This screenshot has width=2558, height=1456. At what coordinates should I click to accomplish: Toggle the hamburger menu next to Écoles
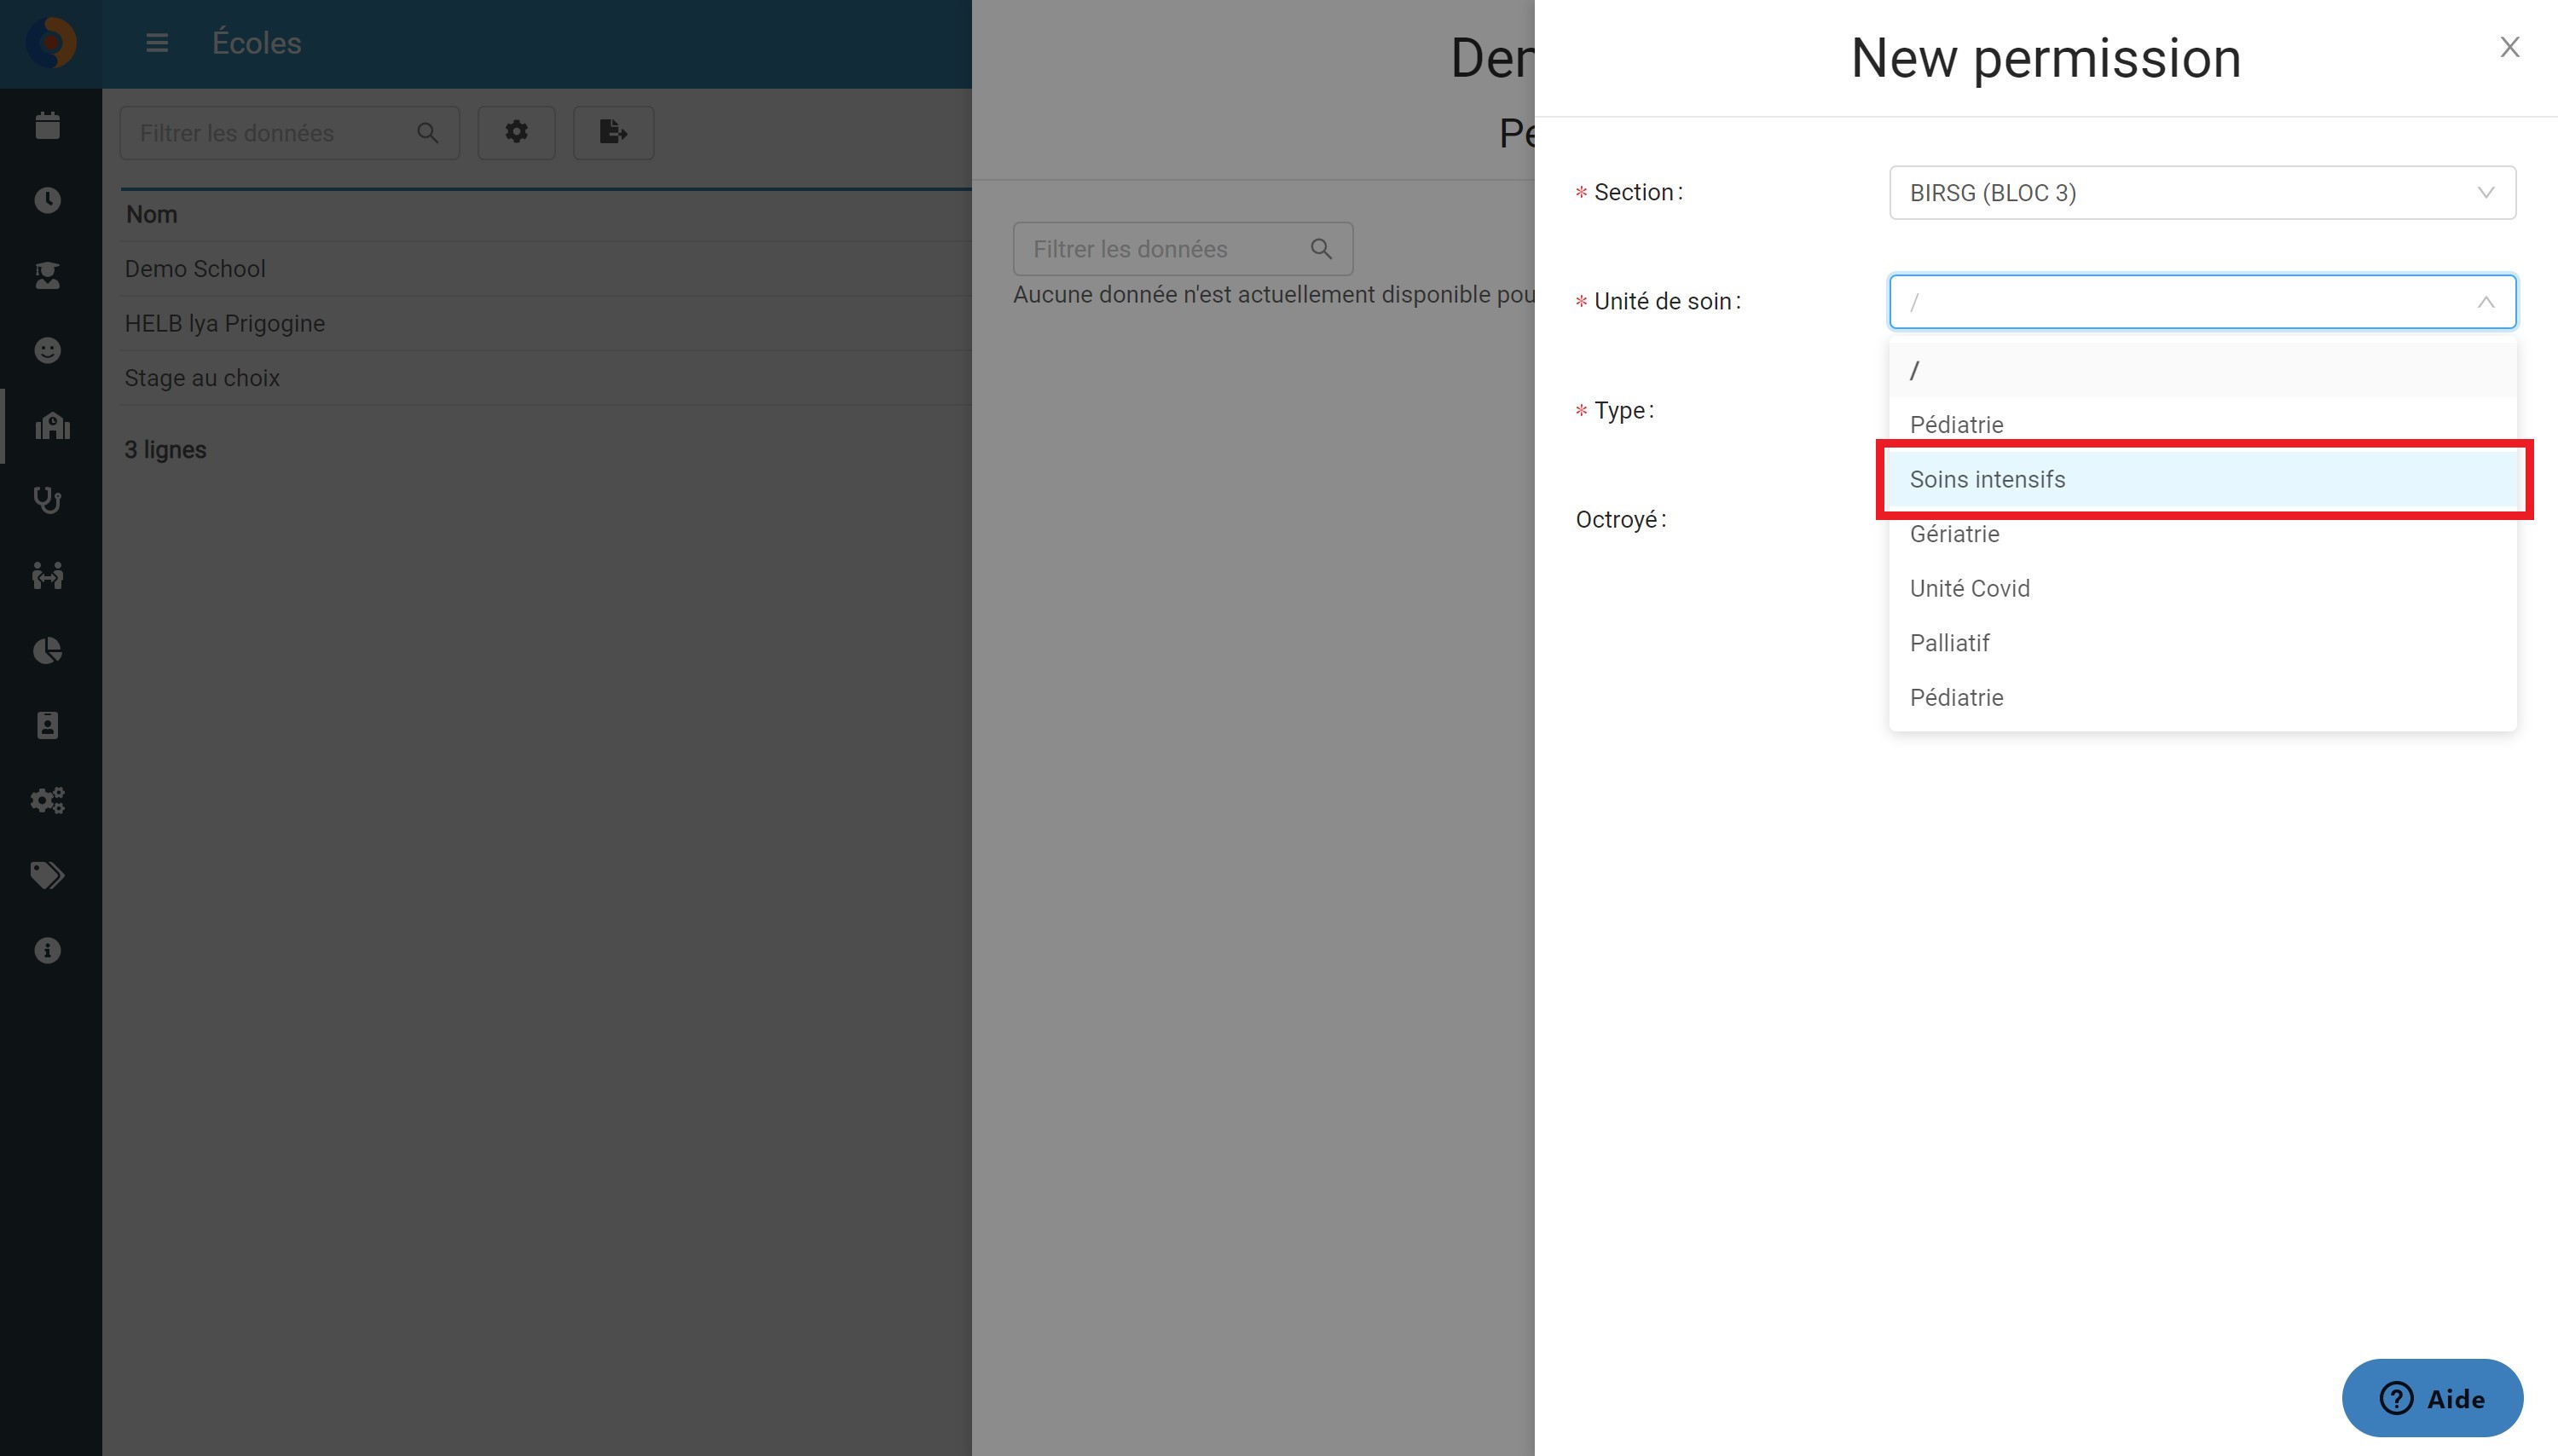(157, 43)
